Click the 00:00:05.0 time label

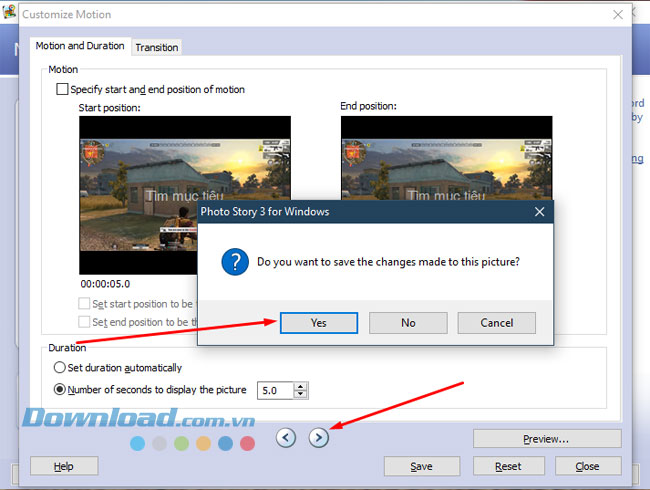(105, 284)
